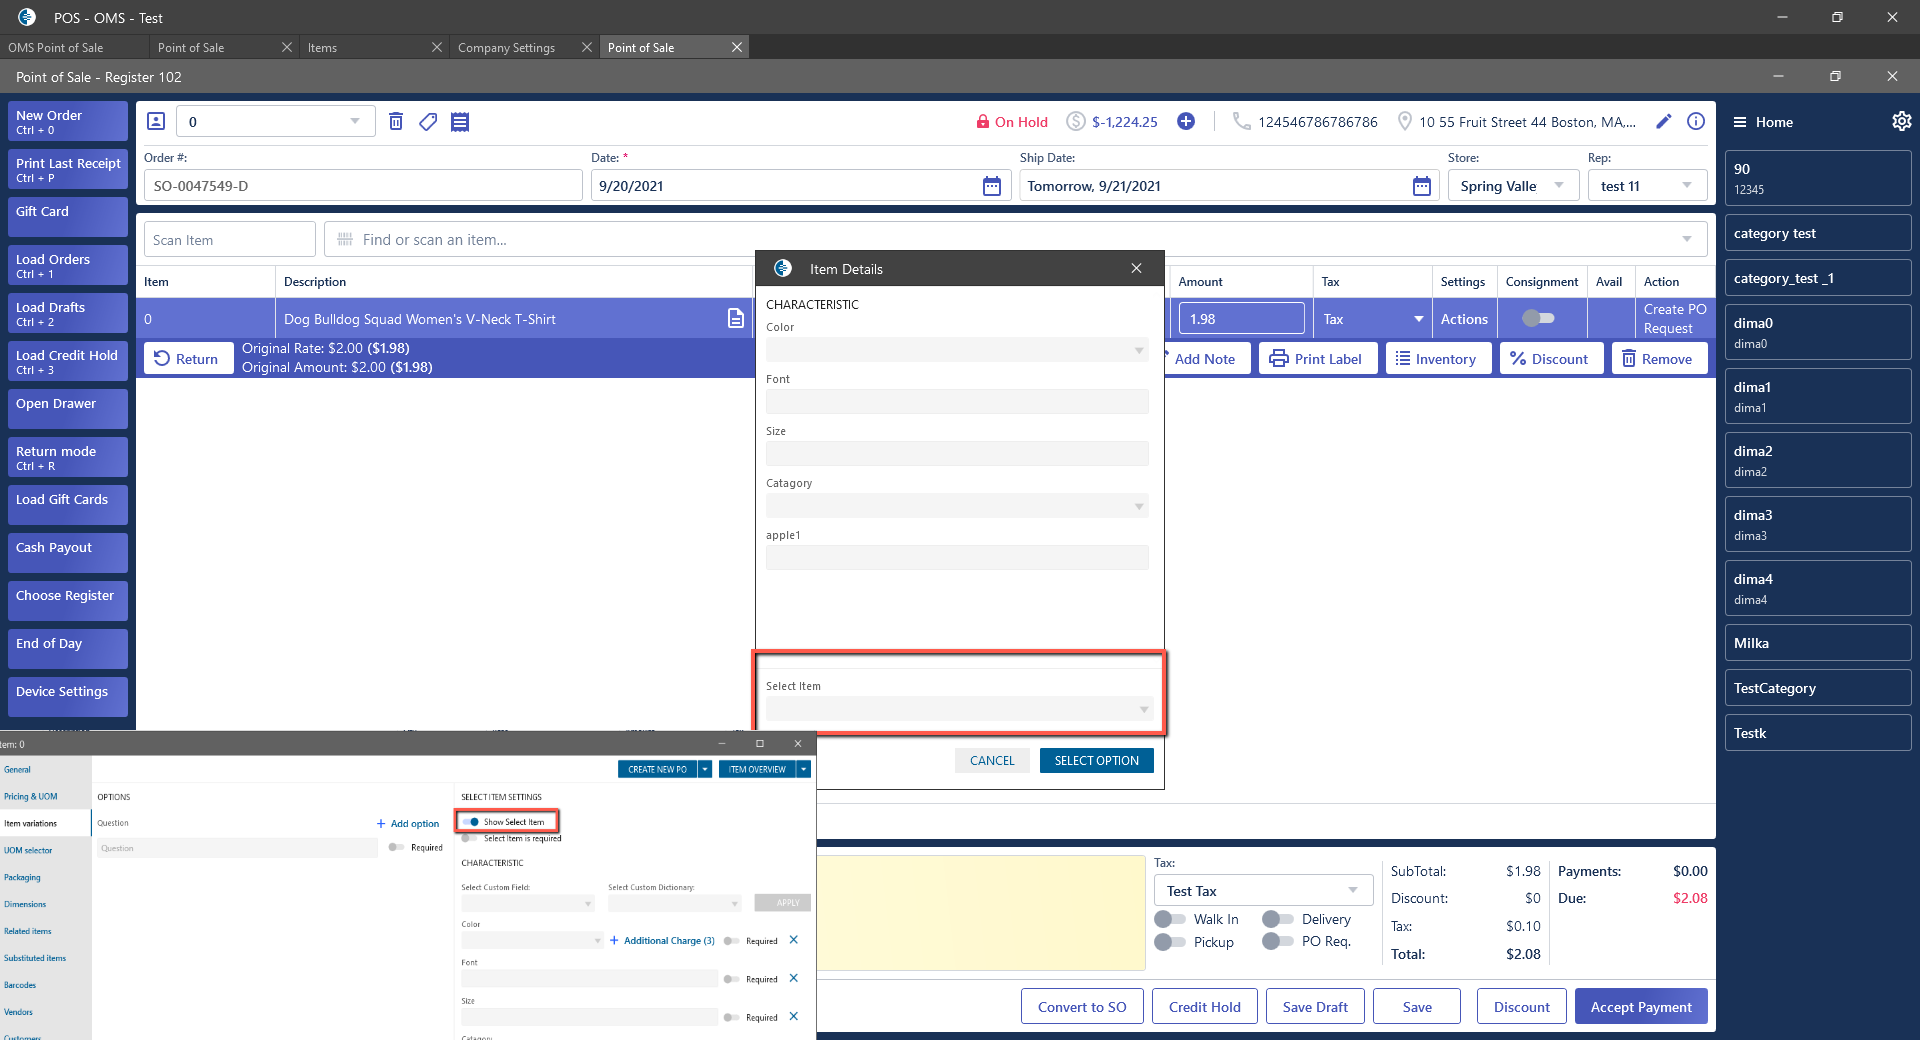Screen dimensions: 1920x1040
Task: Toggle Required switch for Color characteristic
Action: (732, 941)
